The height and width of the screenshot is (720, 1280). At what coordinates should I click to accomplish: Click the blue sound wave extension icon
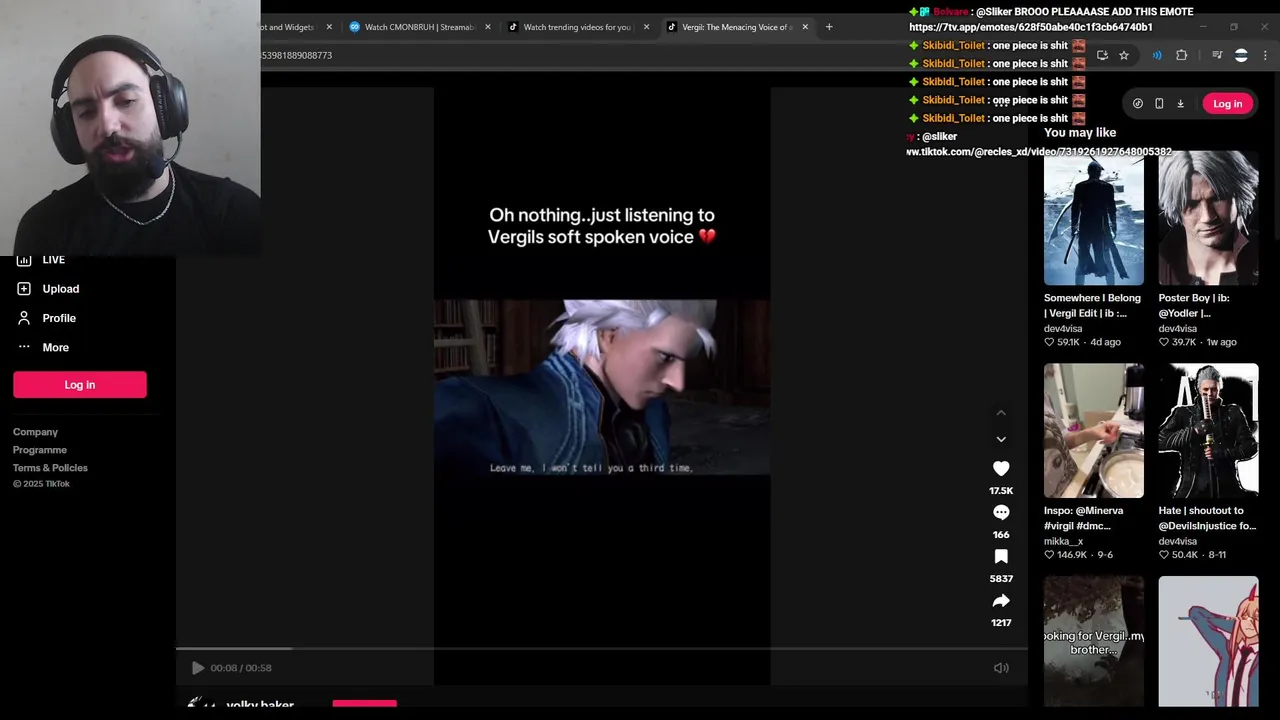(x=1157, y=55)
